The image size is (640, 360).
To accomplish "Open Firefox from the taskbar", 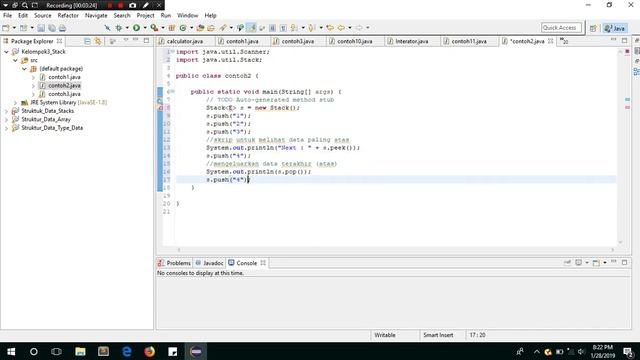I will pos(149,351).
